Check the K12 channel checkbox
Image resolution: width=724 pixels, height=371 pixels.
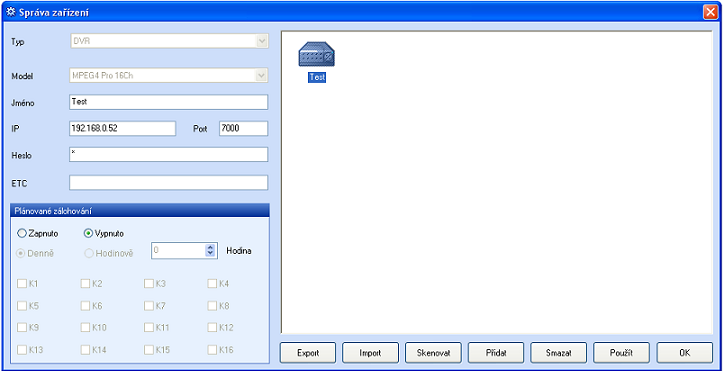[212, 327]
